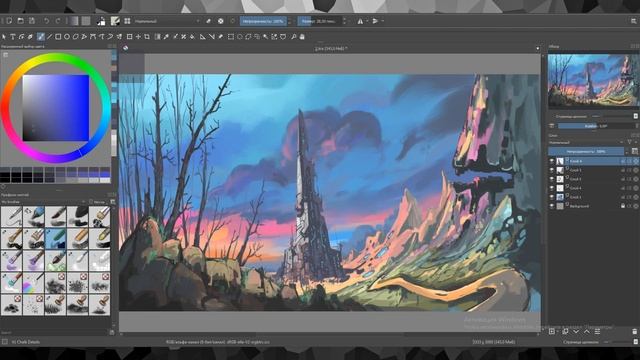Viewport: 640px width, 360px height.
Task: Open an existing file via folder icon
Action: 20,21
